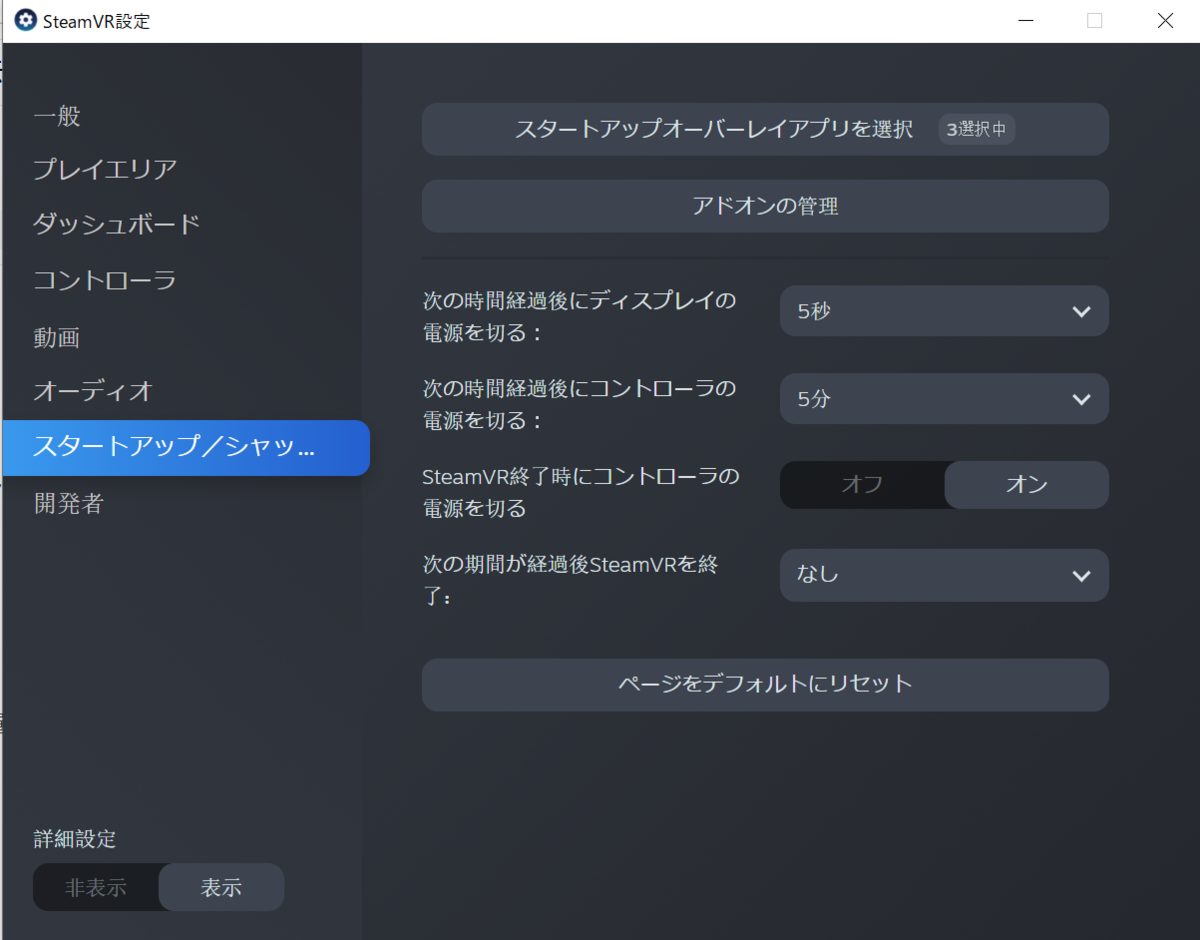Open the オーディオ settings
Screen dimensions: 1200x940
point(93,391)
